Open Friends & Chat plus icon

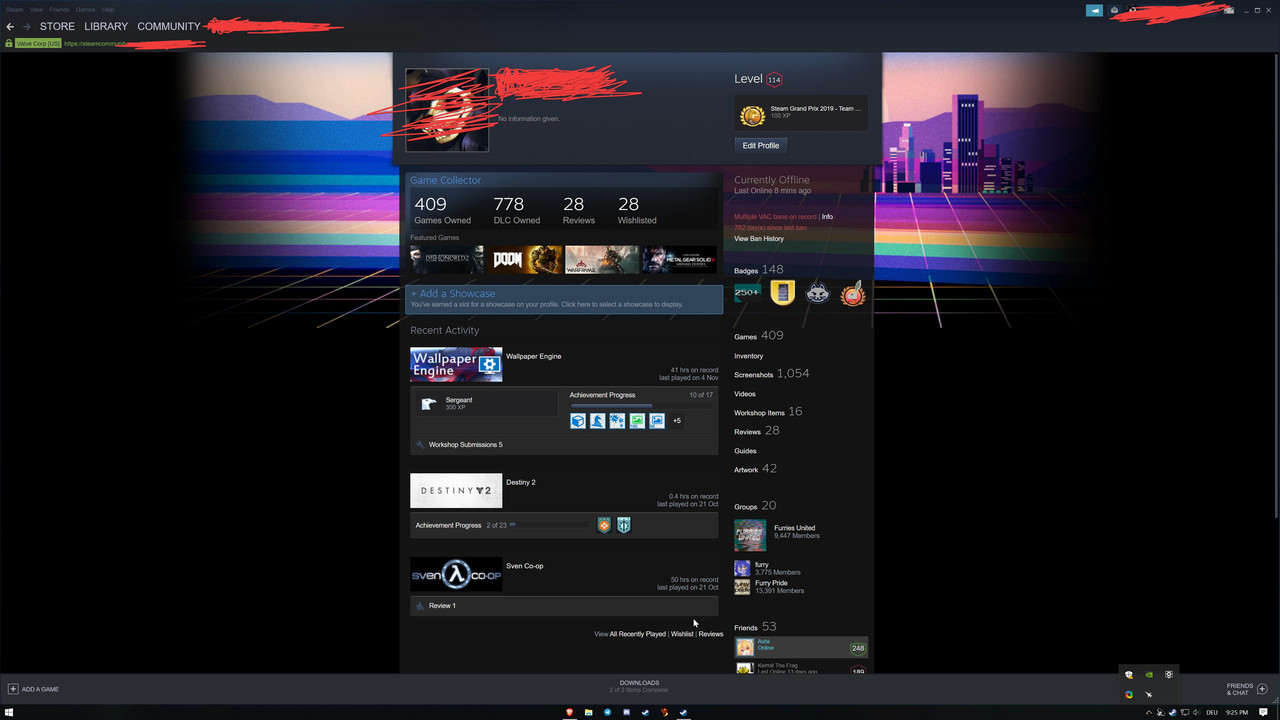(1262, 689)
